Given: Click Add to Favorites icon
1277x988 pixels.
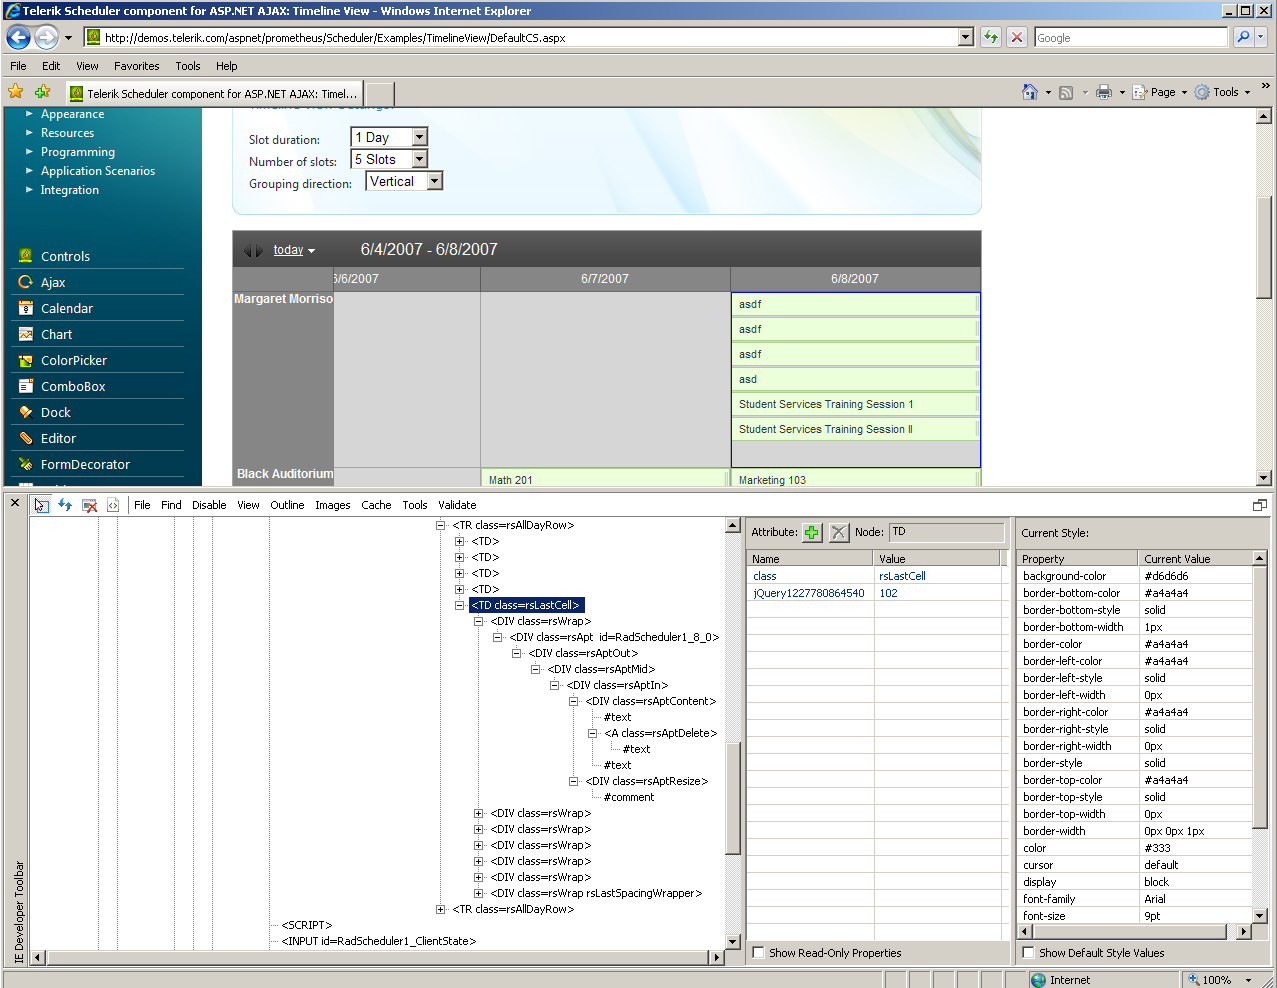Looking at the screenshot, I should [x=42, y=92].
